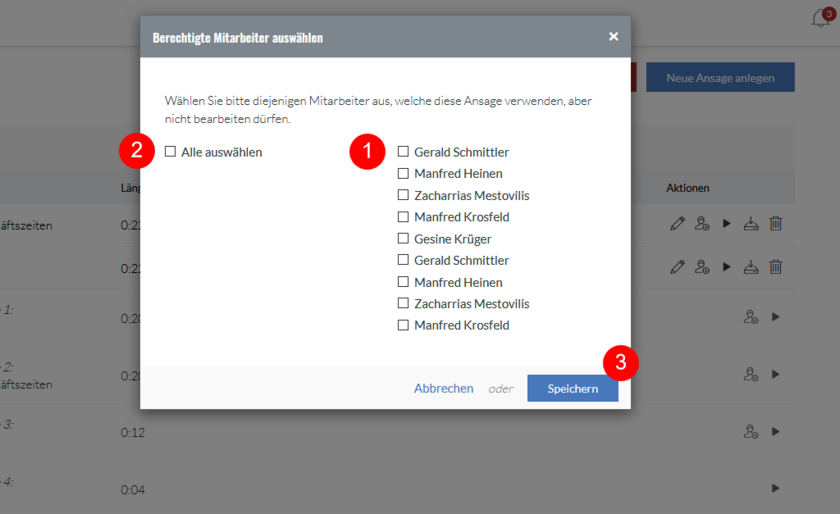Check Gesine Krüger in the employee list
The width and height of the screenshot is (840, 514).
(x=403, y=238)
